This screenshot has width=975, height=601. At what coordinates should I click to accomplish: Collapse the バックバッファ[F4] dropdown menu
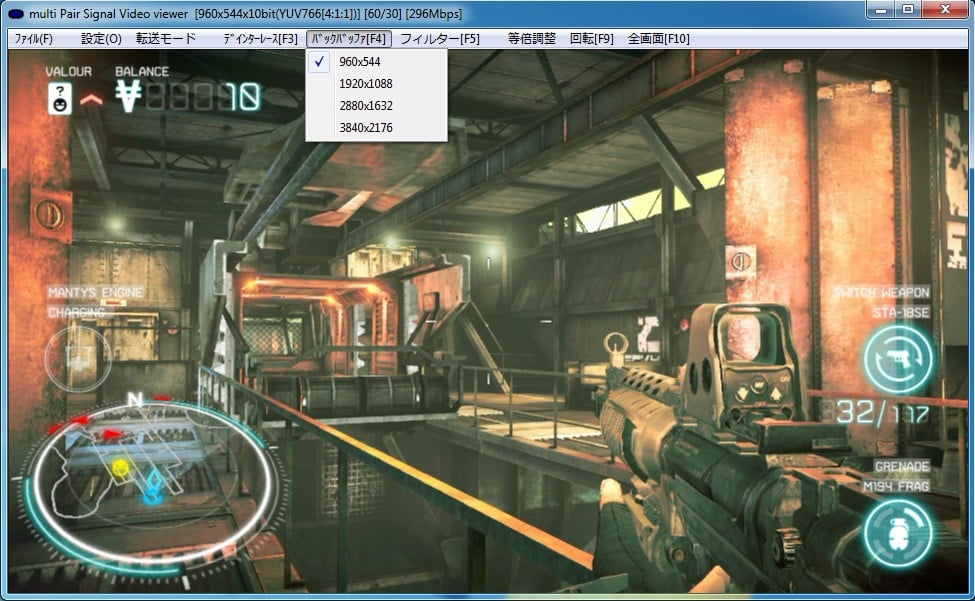point(347,39)
